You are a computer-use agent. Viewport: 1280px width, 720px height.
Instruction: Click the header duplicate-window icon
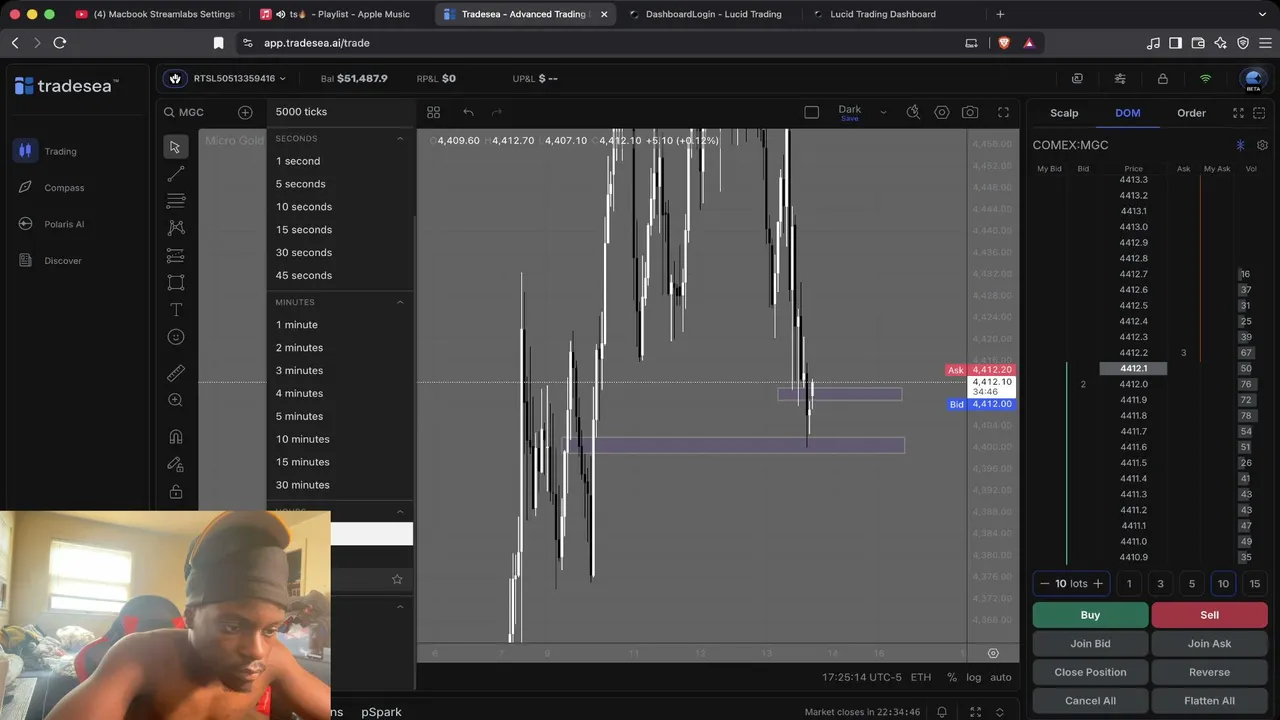pos(1077,79)
